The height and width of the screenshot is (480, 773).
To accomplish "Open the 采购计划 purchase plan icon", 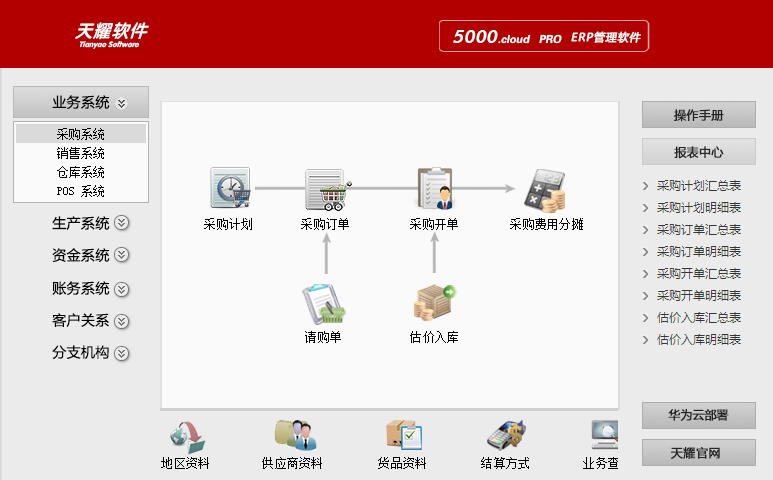I will coord(229,188).
